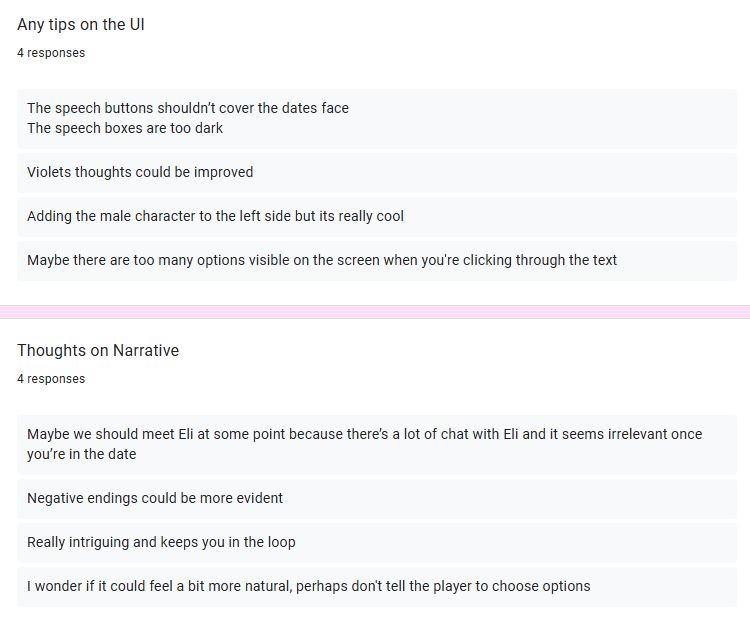This screenshot has height=619, width=750.
Task: Select the 'Maybe we should meet Eli' response
Action: tap(377, 444)
